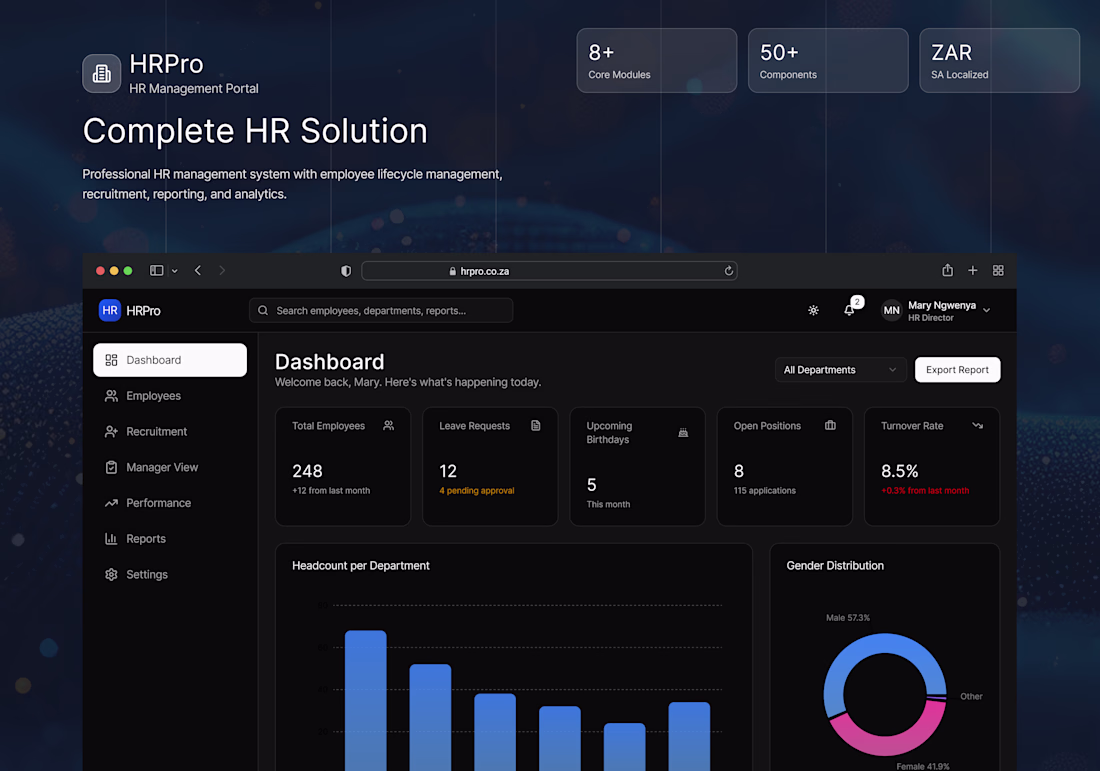Click the 4 pending approval text
The width and height of the screenshot is (1100, 771).
click(477, 490)
